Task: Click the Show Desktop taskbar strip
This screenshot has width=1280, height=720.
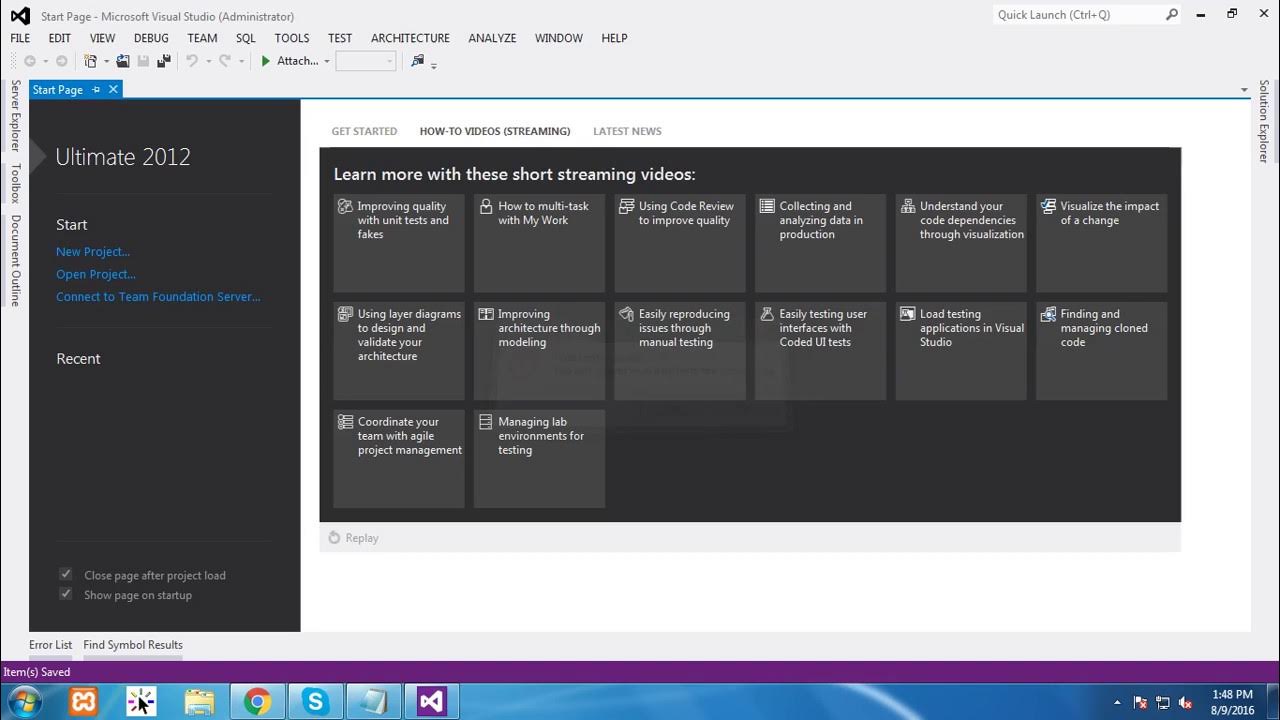Action: 1272,702
